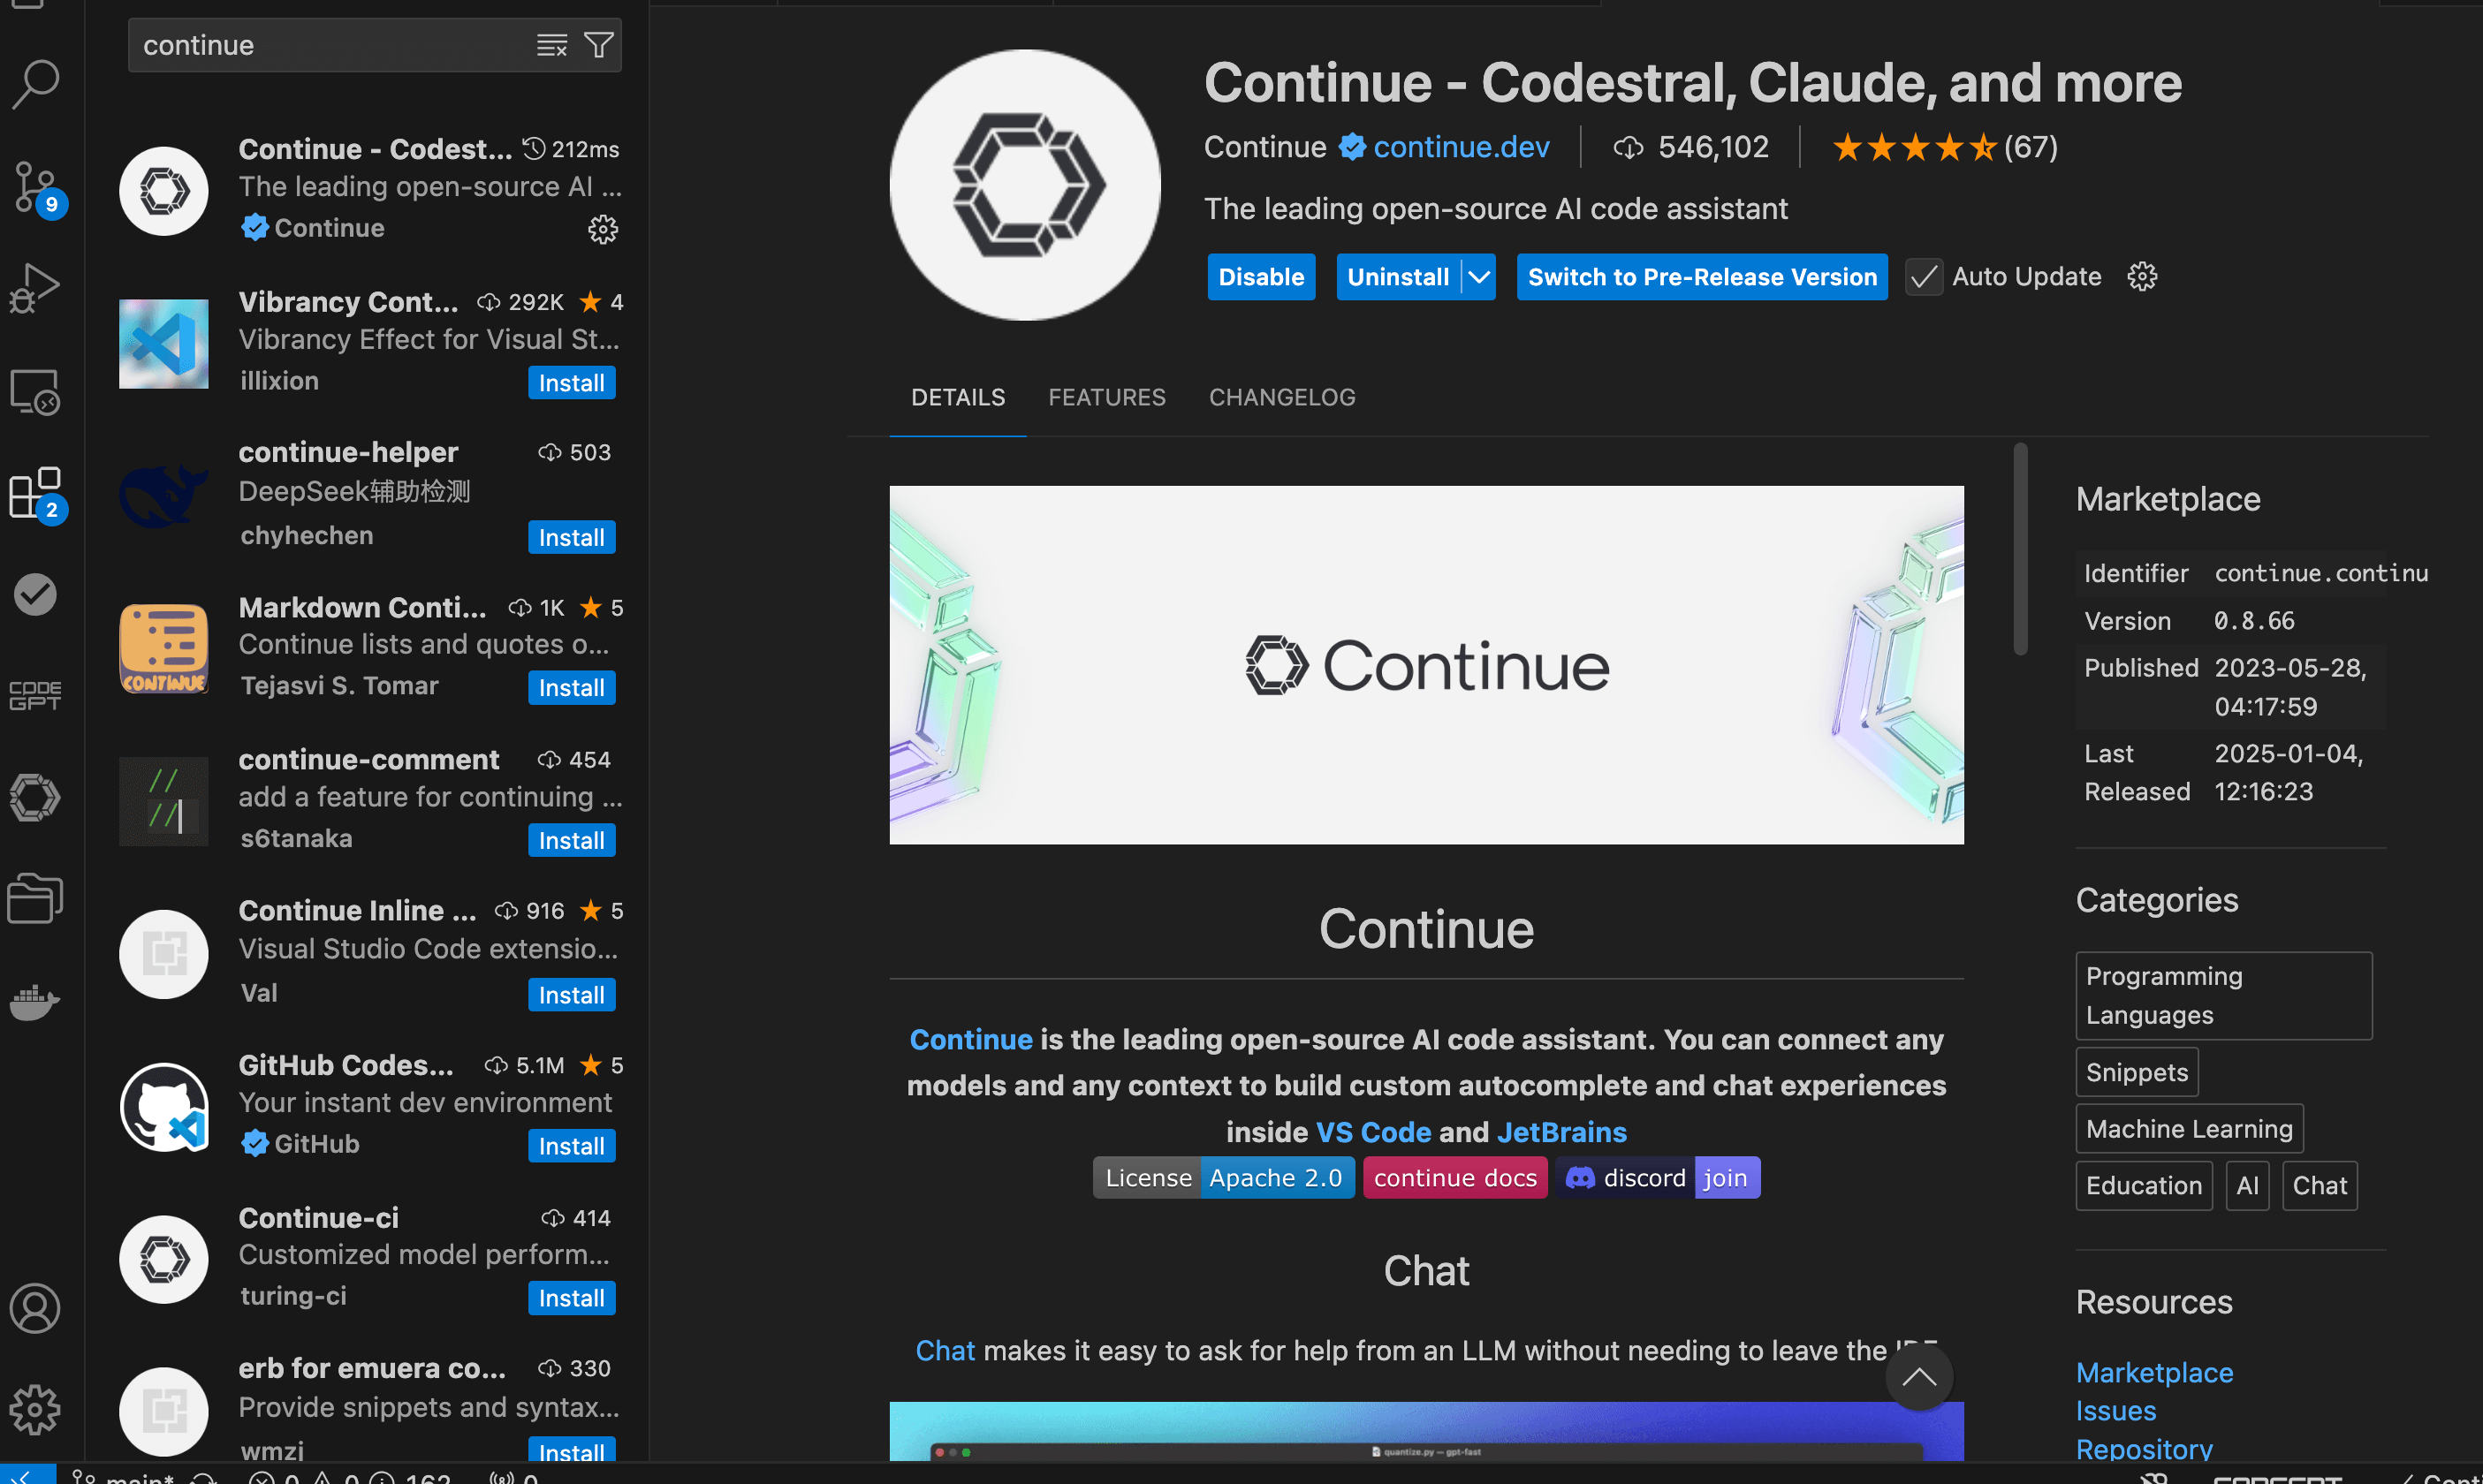Click the discord join badge
Image resolution: width=2483 pixels, height=1484 pixels.
click(1659, 1178)
